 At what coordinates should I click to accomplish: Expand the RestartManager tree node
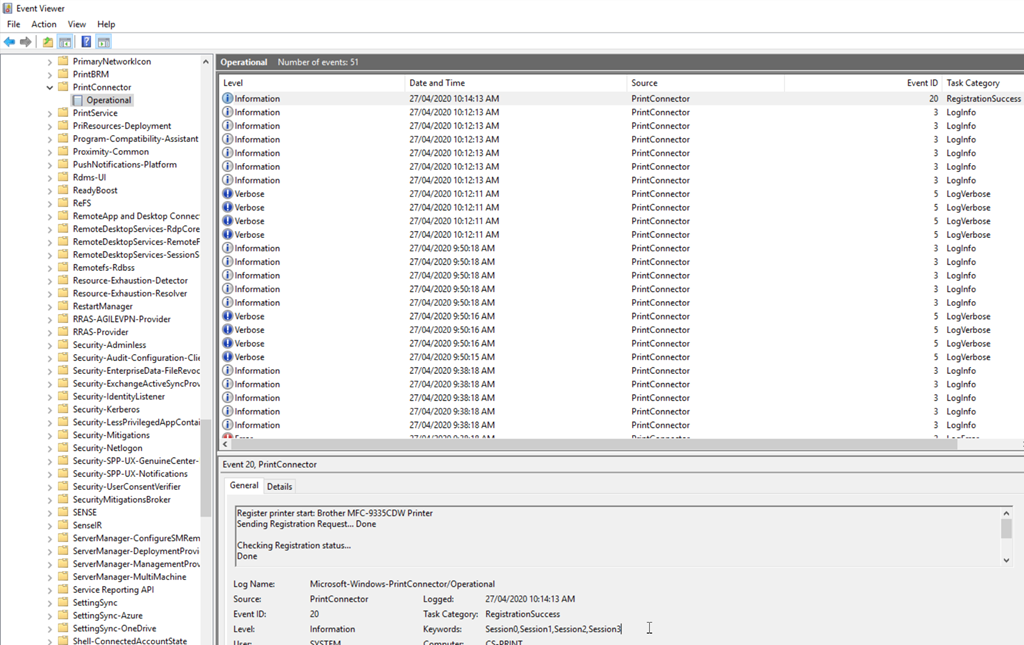50,307
